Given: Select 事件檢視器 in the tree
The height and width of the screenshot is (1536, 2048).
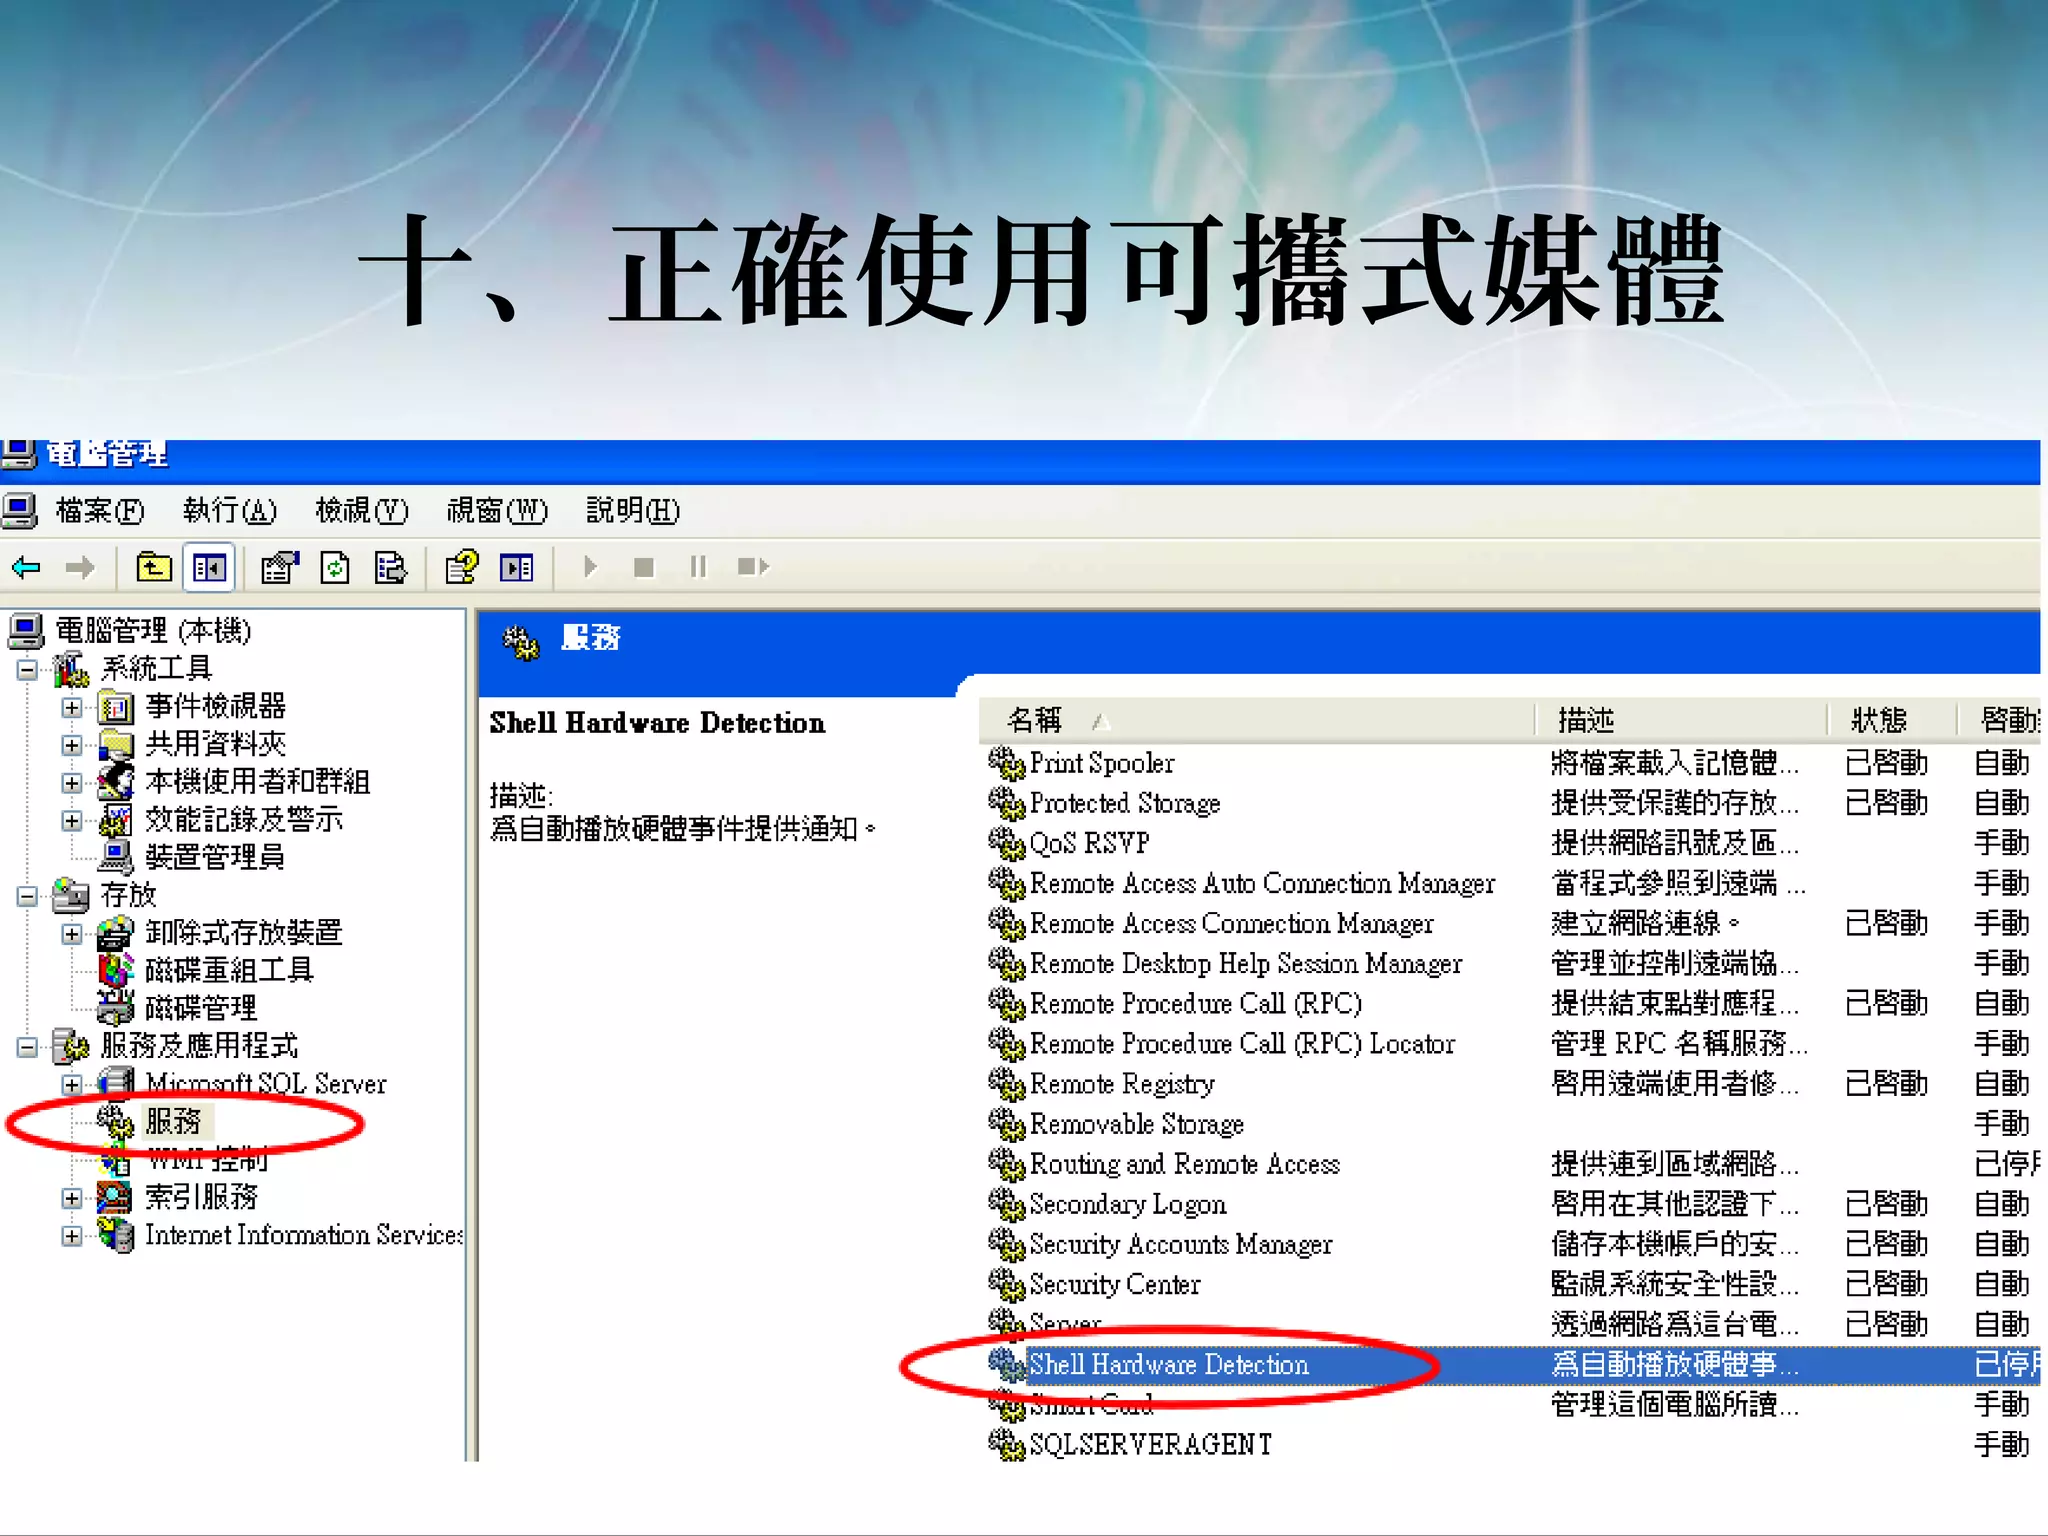Looking at the screenshot, I should (215, 706).
